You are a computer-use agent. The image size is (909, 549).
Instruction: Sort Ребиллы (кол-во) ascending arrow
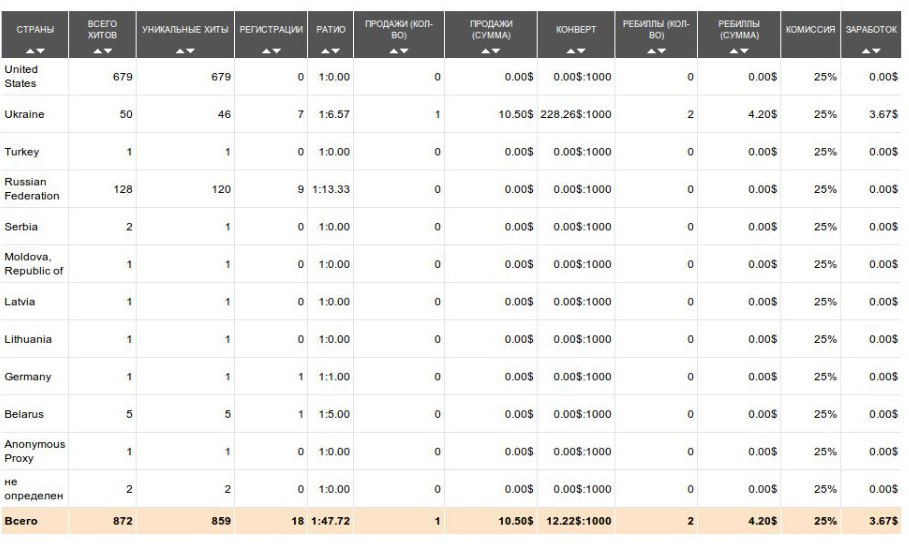click(651, 50)
